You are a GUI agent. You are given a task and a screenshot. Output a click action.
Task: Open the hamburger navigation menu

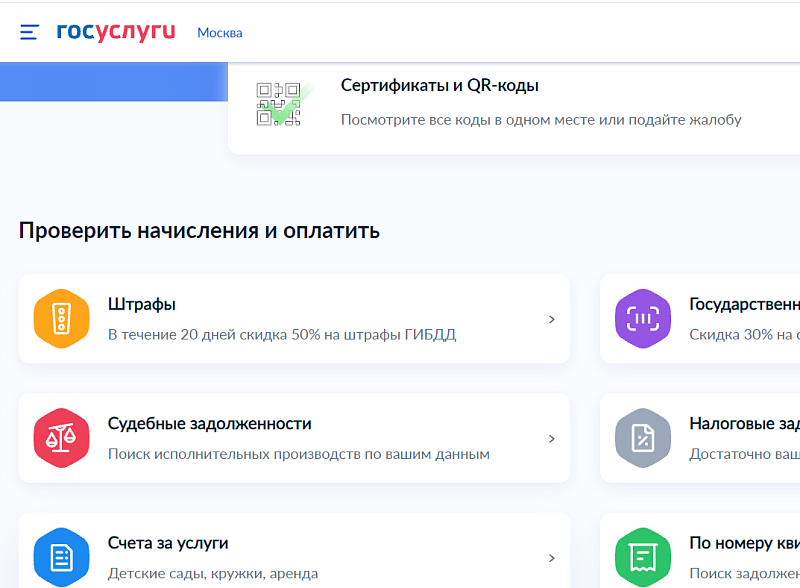pyautogui.click(x=30, y=32)
